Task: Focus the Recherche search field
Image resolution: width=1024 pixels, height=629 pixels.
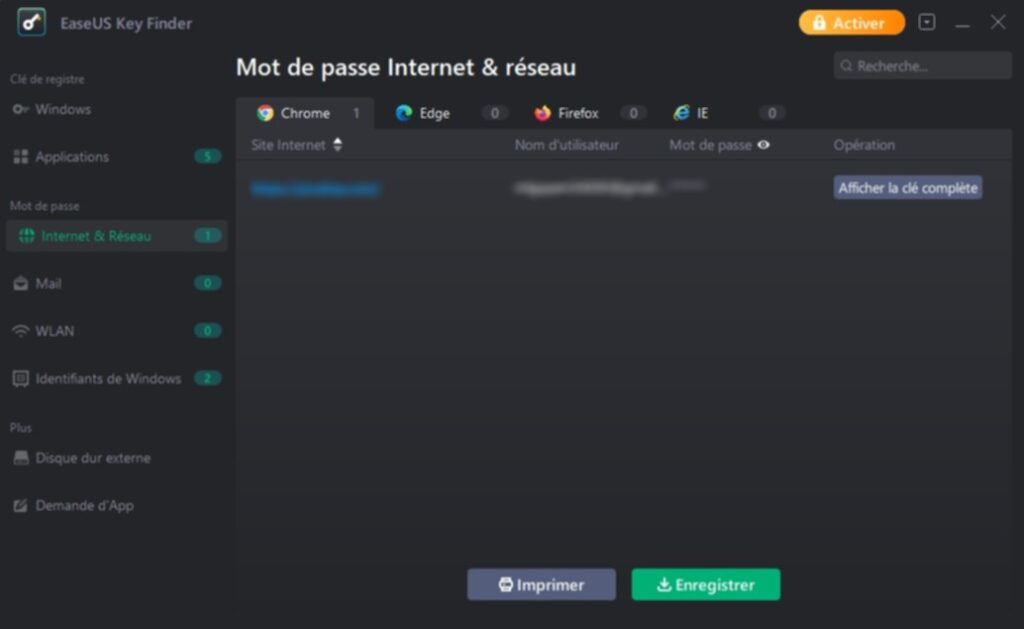Action: (x=922, y=66)
